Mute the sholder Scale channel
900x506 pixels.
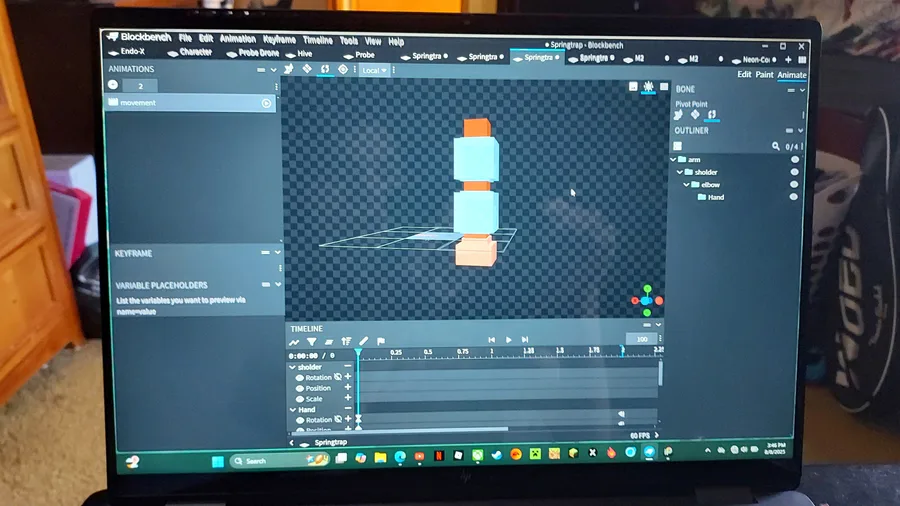pos(300,399)
